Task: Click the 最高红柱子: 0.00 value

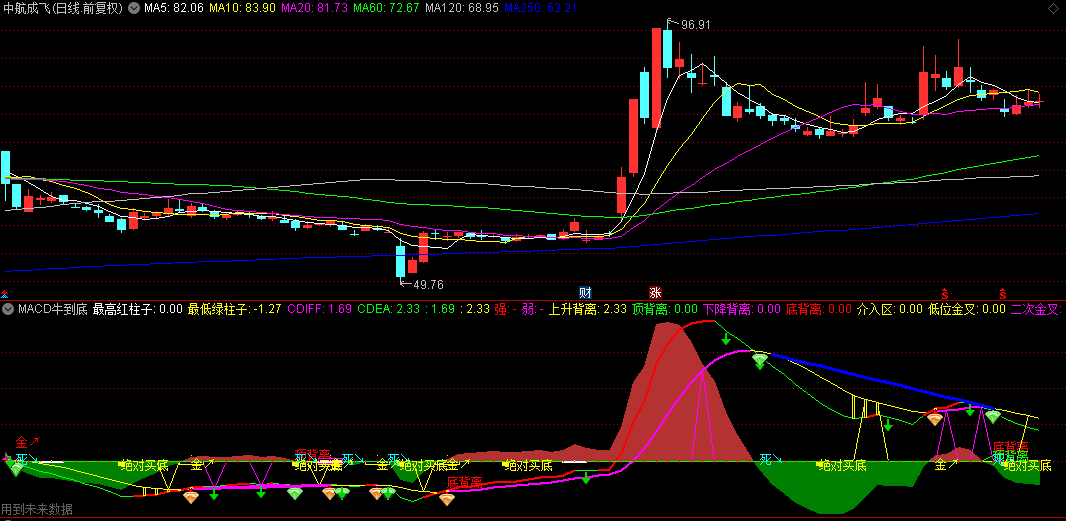Action: tap(138, 310)
